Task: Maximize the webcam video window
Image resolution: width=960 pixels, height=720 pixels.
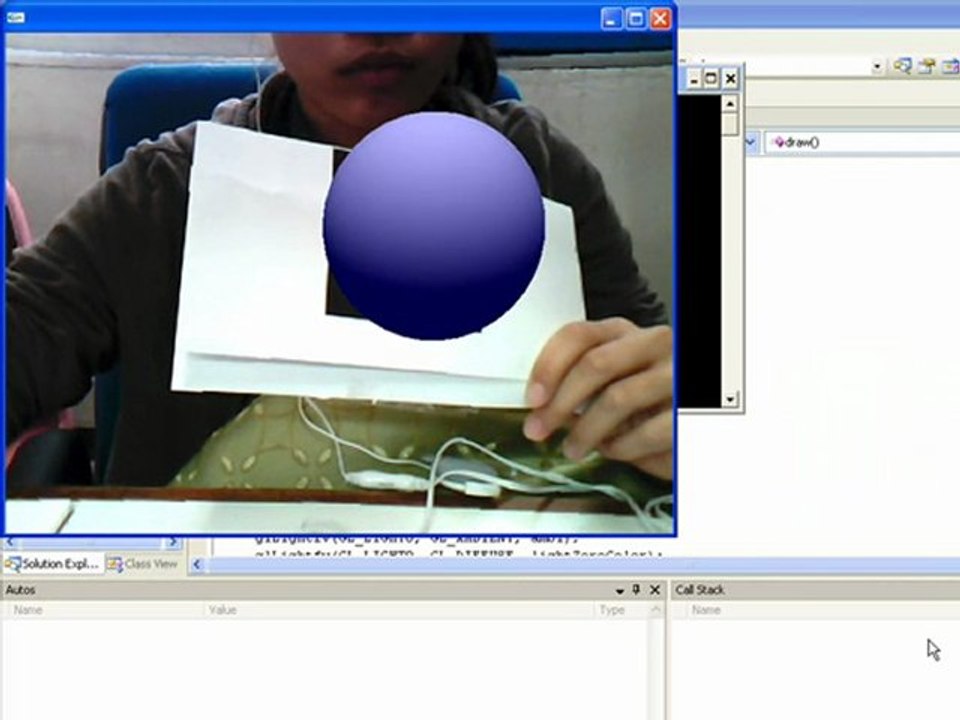Action: (636, 19)
